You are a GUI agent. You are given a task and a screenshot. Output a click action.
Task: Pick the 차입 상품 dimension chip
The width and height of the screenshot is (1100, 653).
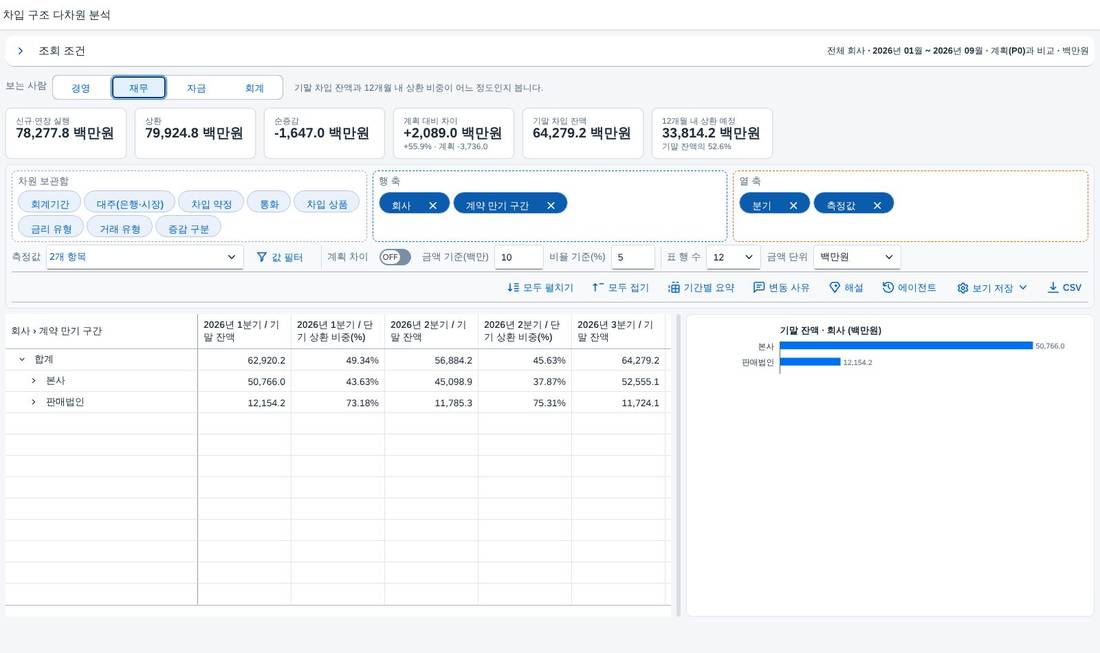tap(327, 204)
